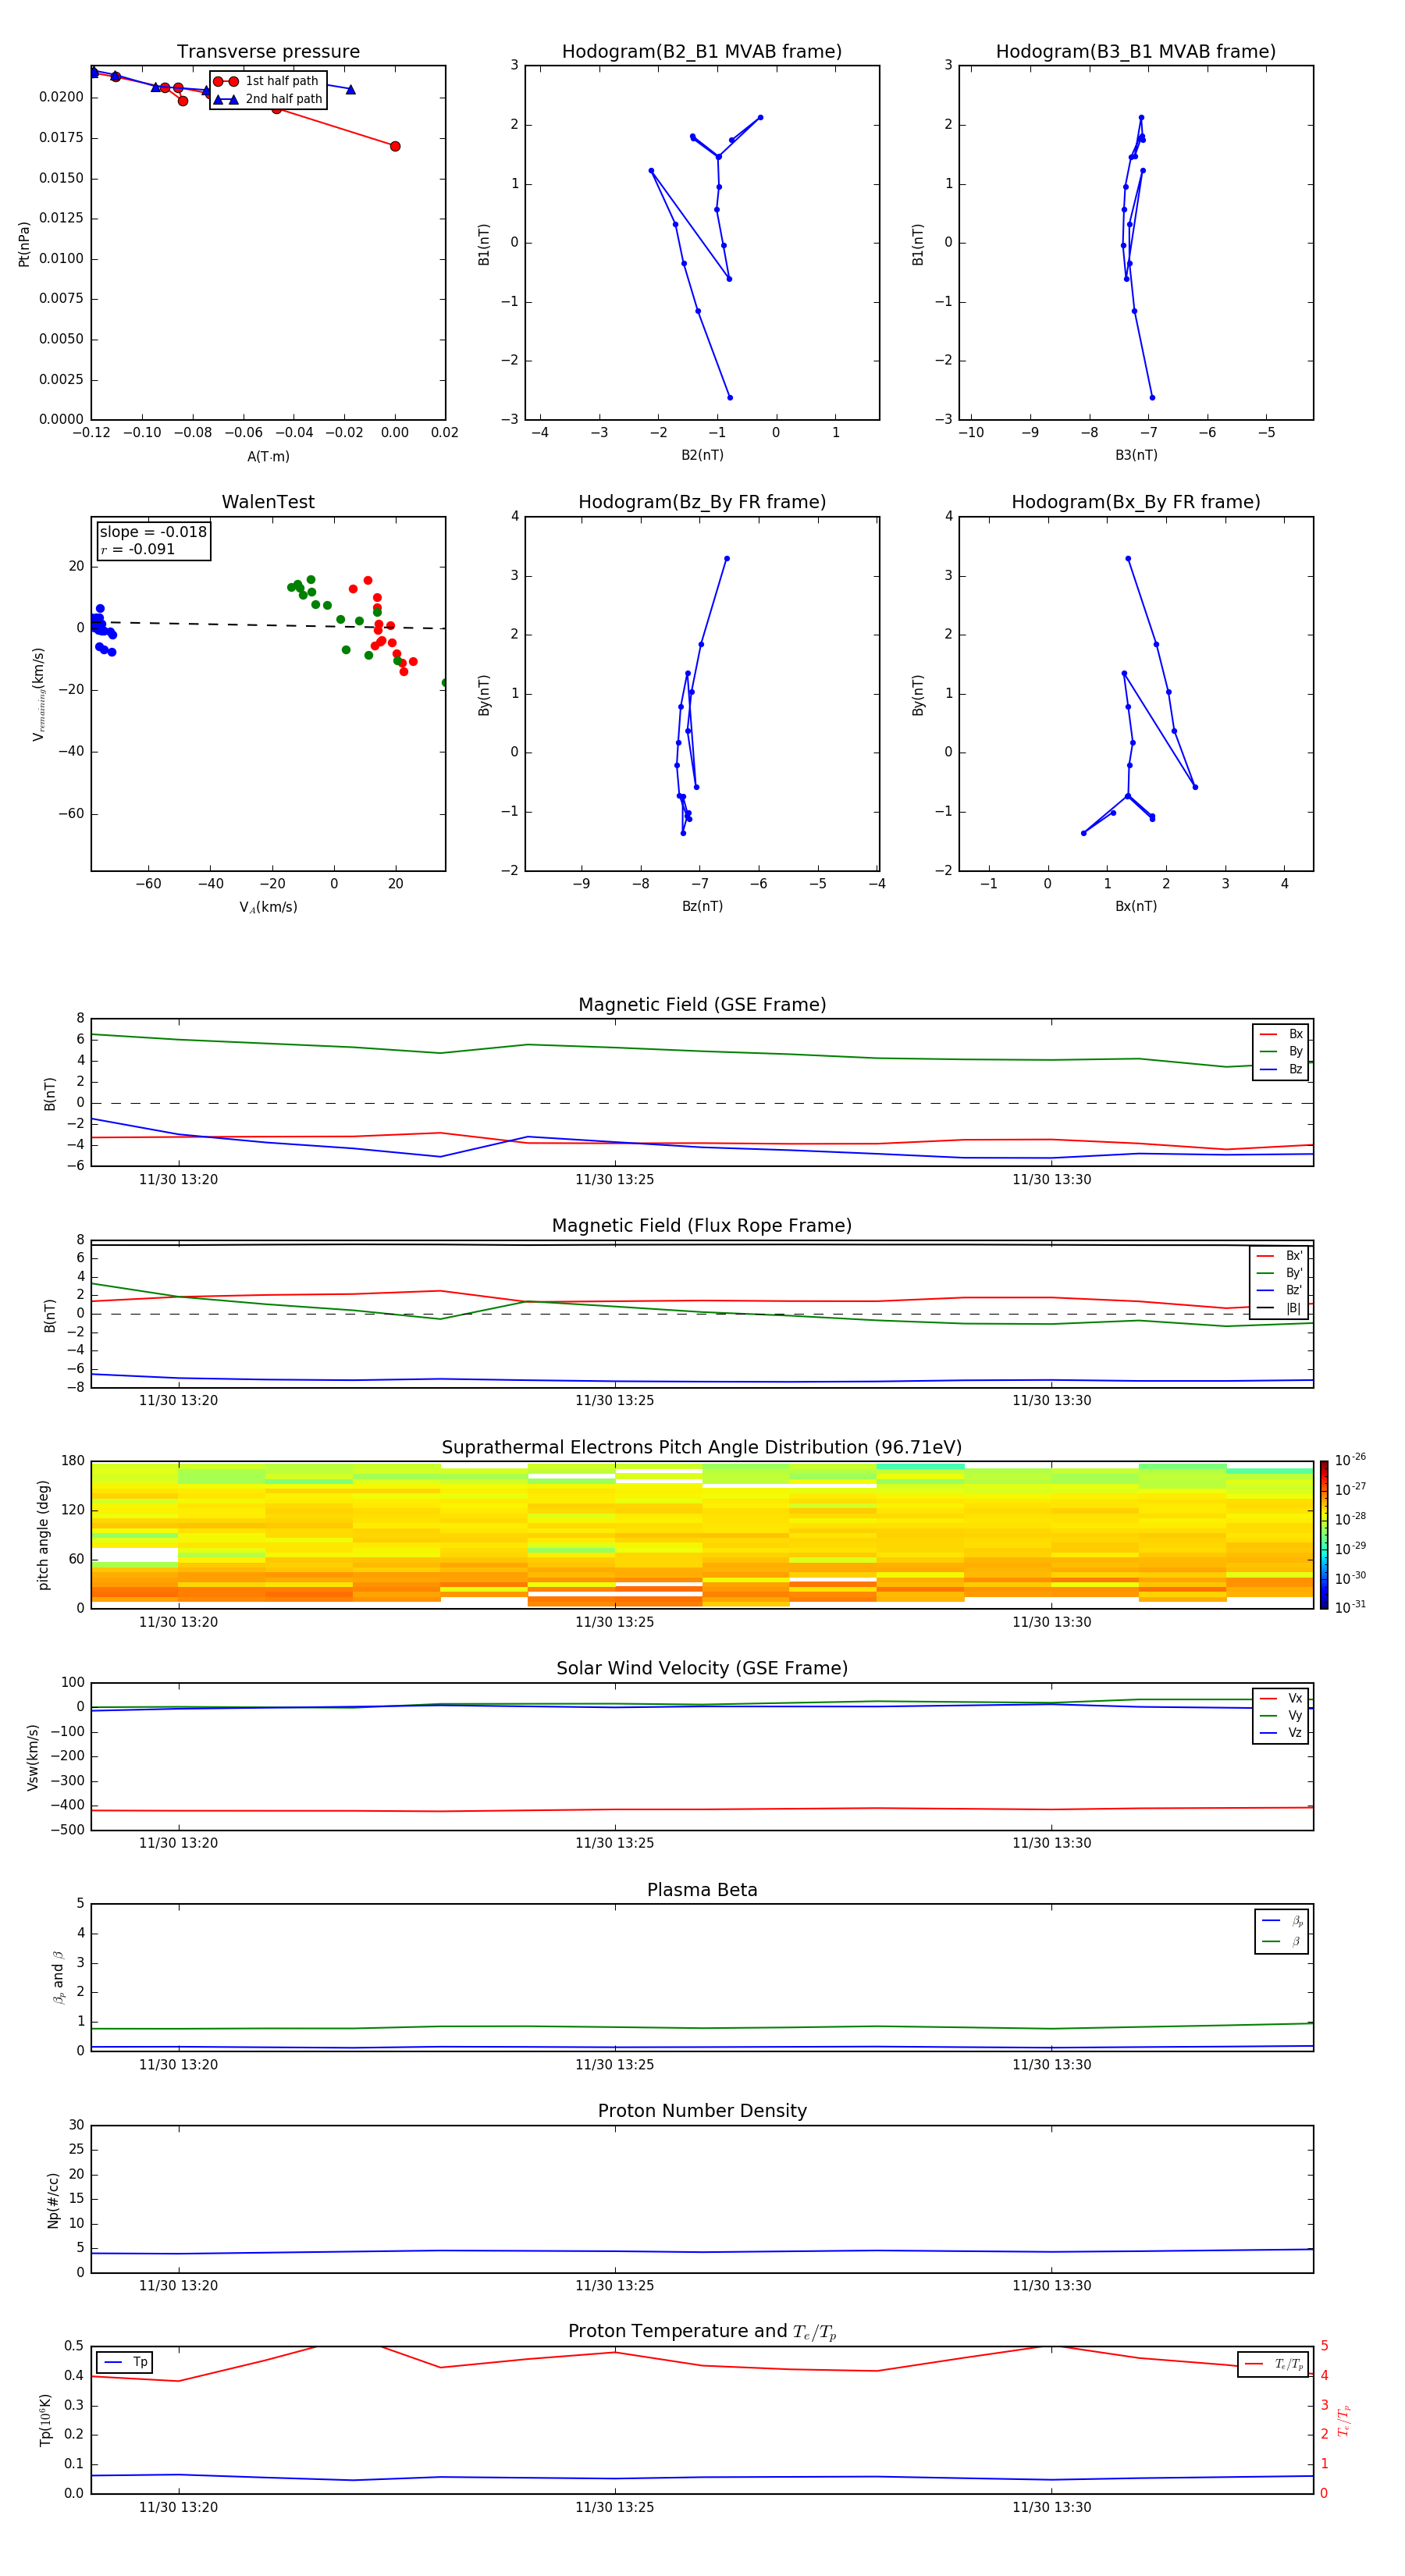Click the 'Bz' entry in GSE legend
The width and height of the screenshot is (1405, 2576).
coord(1281,1069)
